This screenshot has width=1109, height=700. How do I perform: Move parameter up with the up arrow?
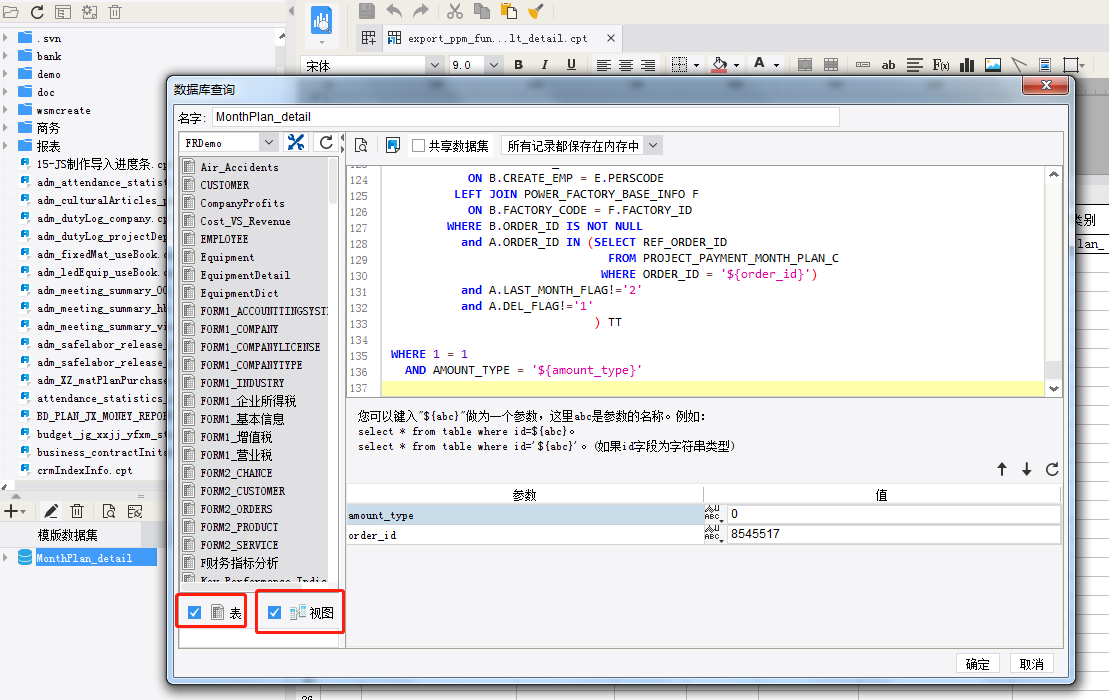coord(1001,469)
